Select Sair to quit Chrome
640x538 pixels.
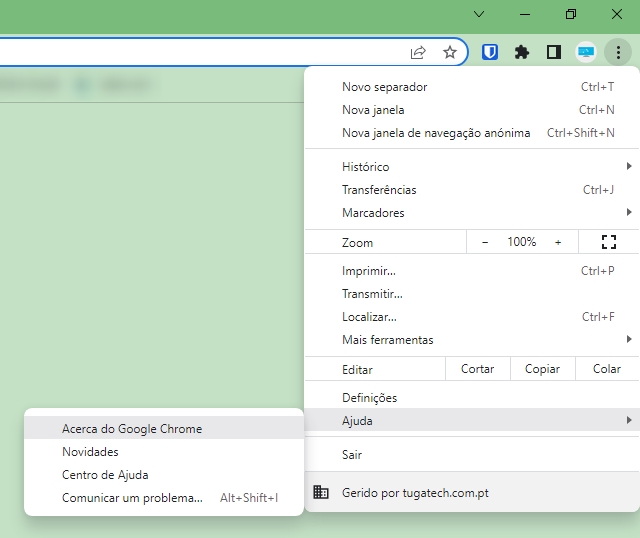click(472, 454)
